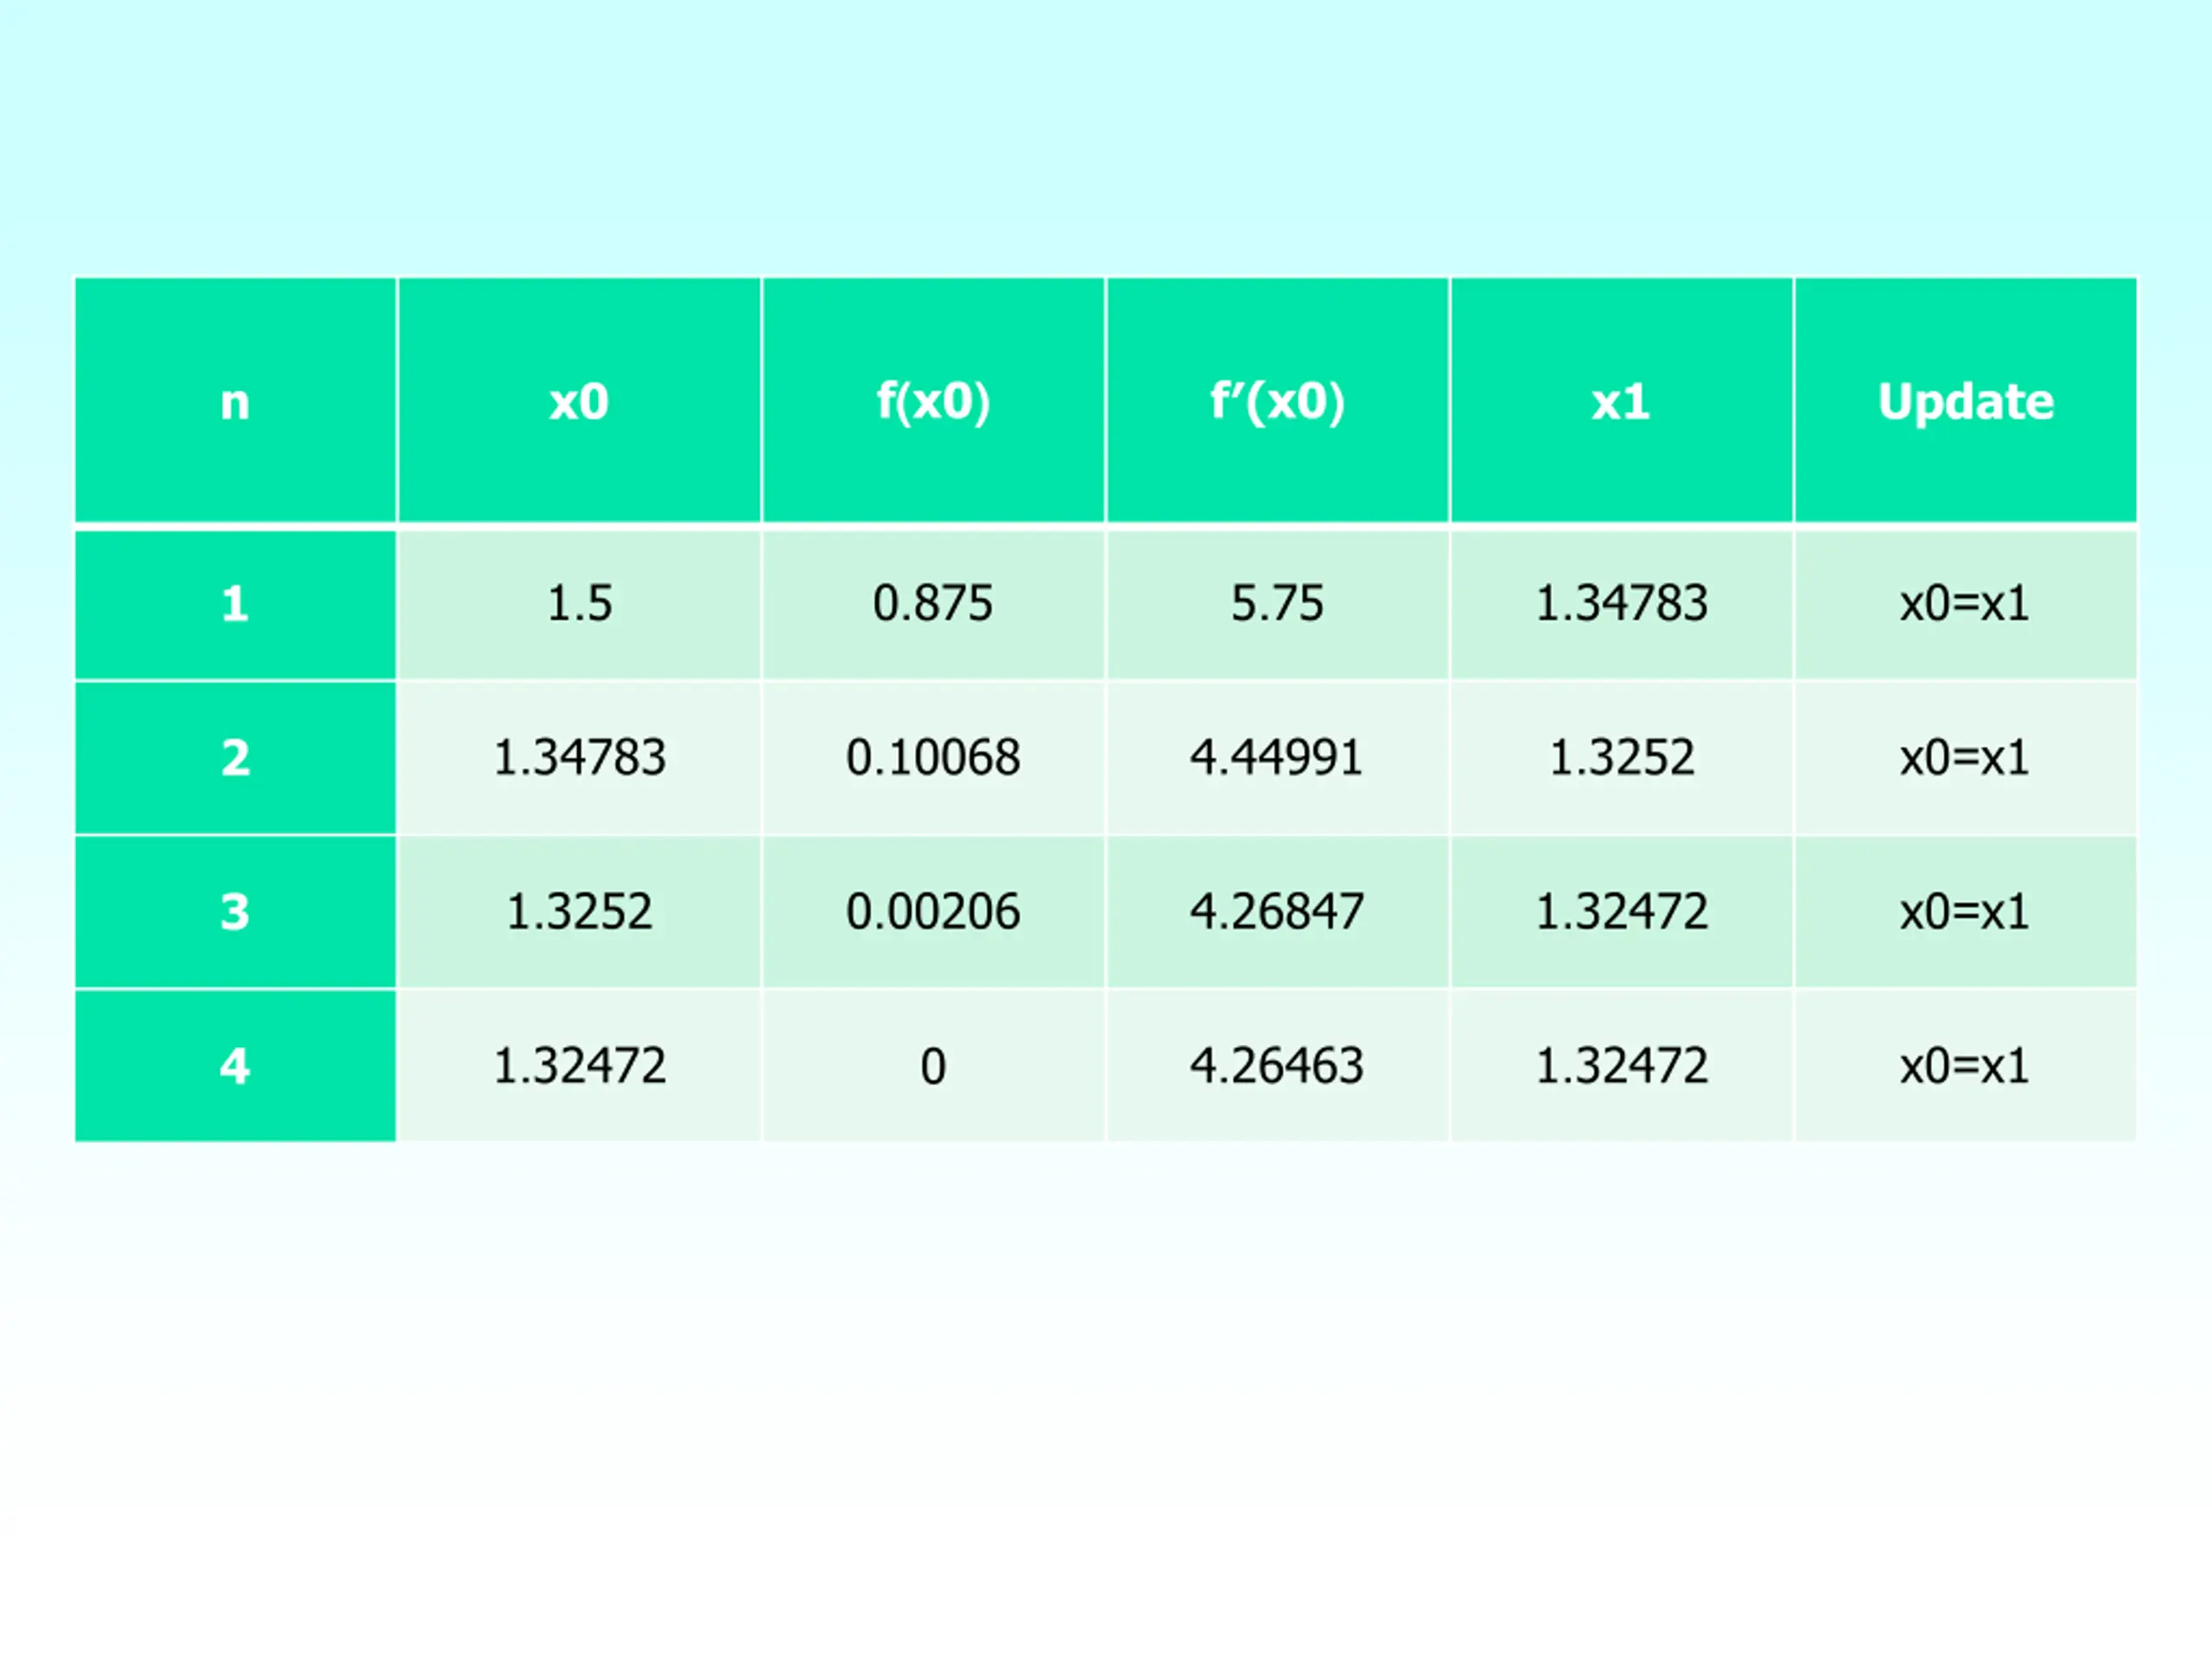The width and height of the screenshot is (2212, 1659).
Task: Select the row number 4 cell
Action: click(x=235, y=1066)
